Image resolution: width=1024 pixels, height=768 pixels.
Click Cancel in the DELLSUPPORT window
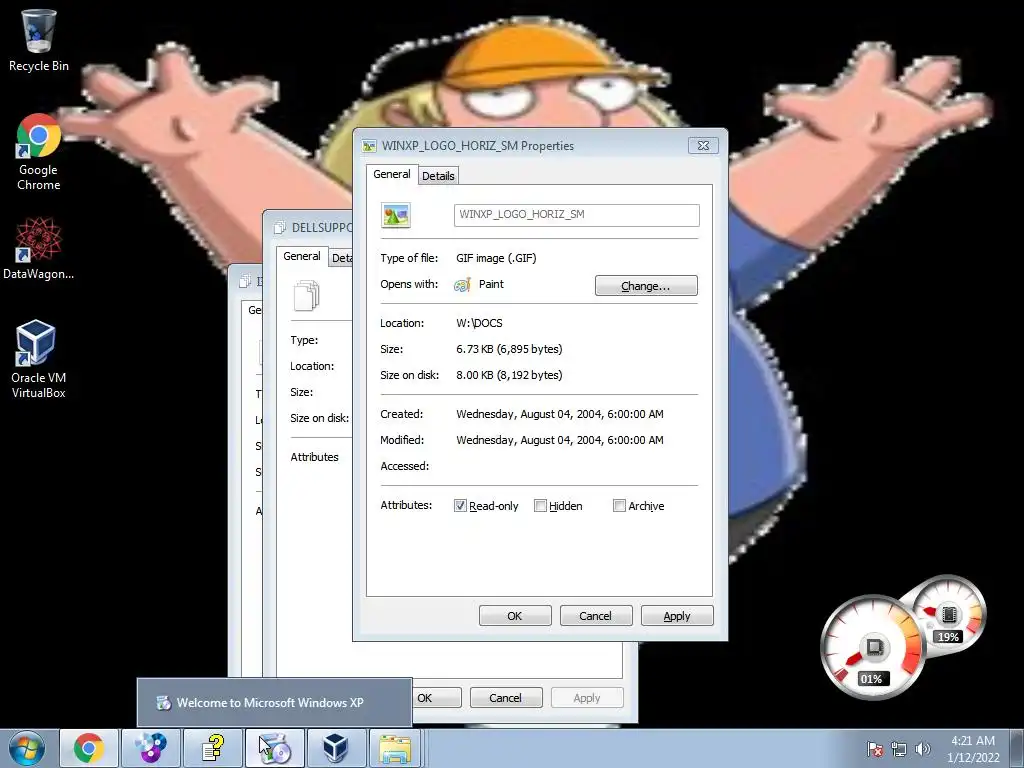(x=505, y=698)
